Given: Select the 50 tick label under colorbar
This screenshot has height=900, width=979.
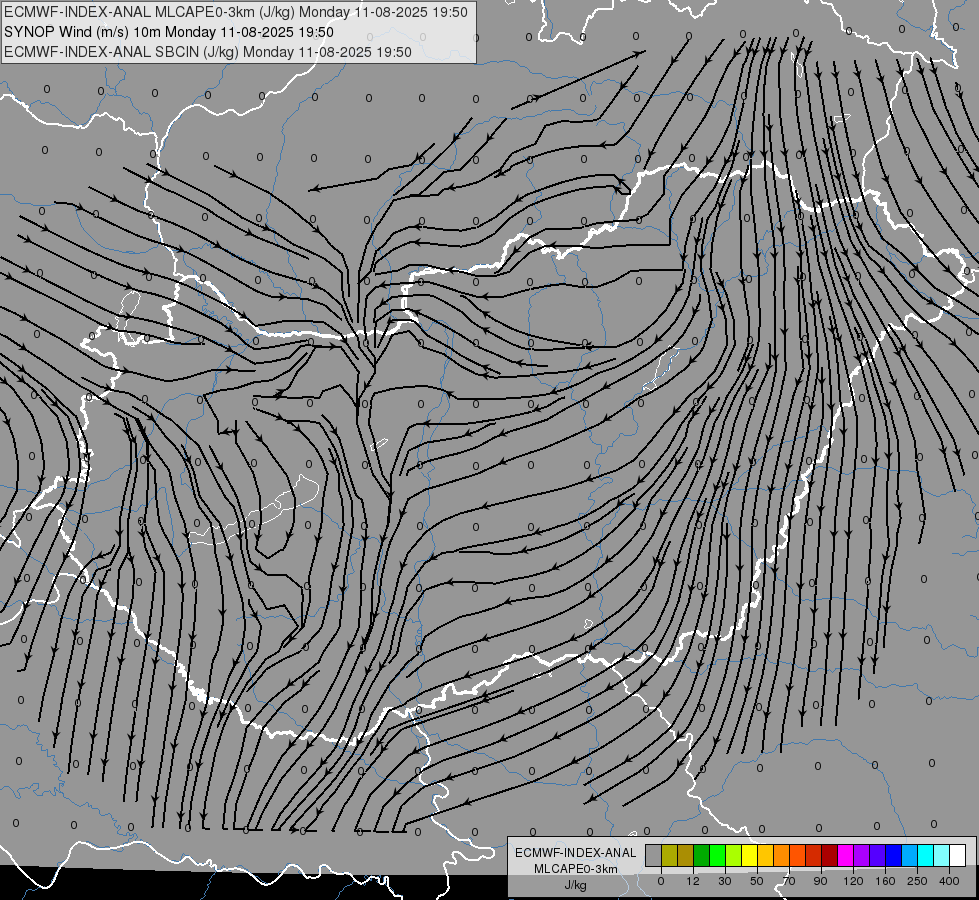Looking at the screenshot, I should (x=757, y=882).
